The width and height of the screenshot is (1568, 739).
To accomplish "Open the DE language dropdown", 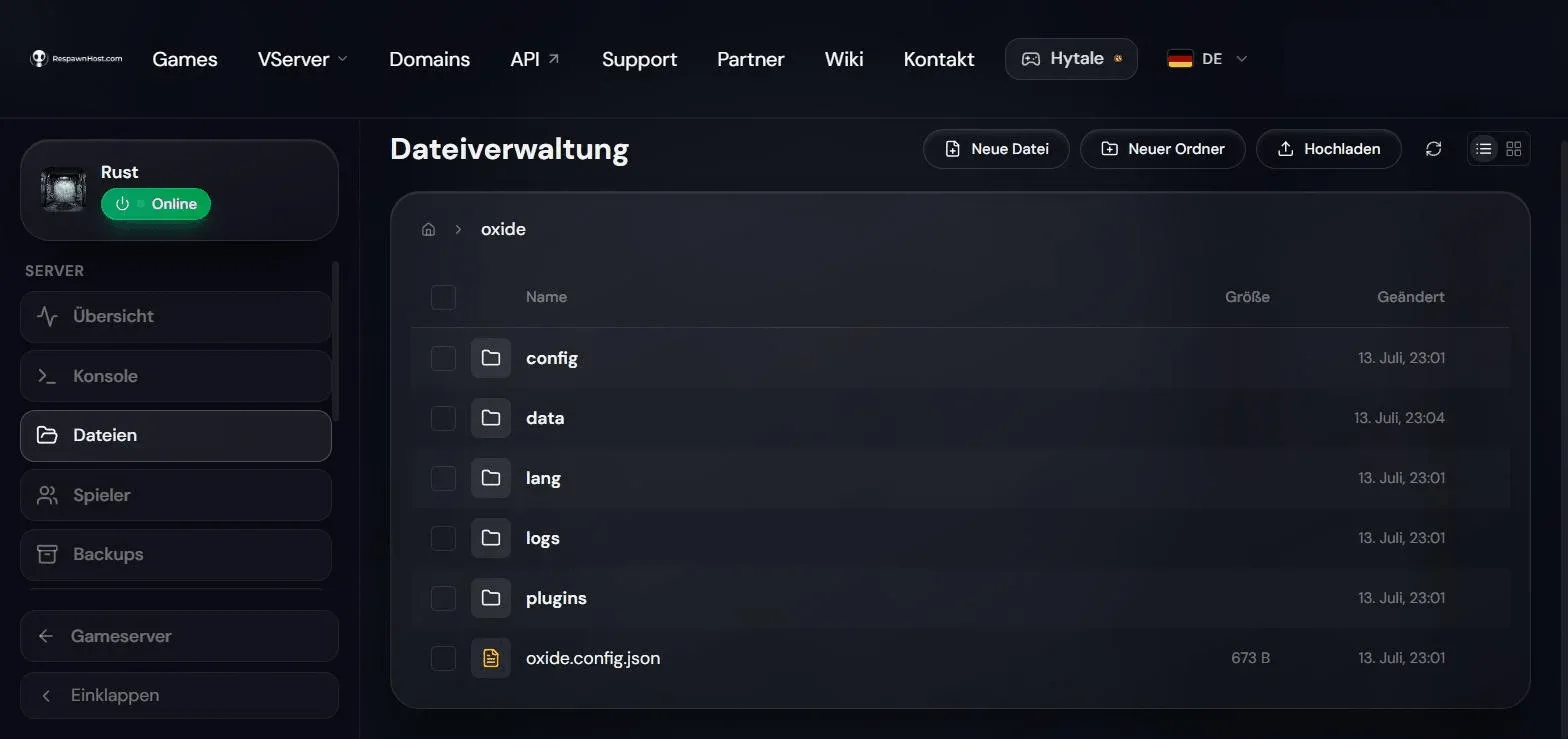I will pos(1209,59).
